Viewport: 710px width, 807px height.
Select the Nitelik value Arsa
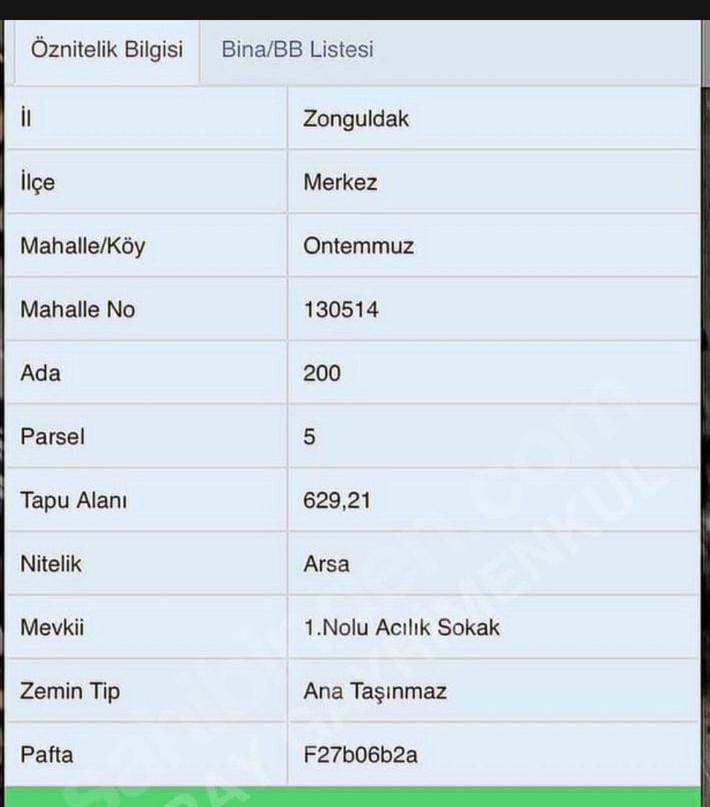326,564
